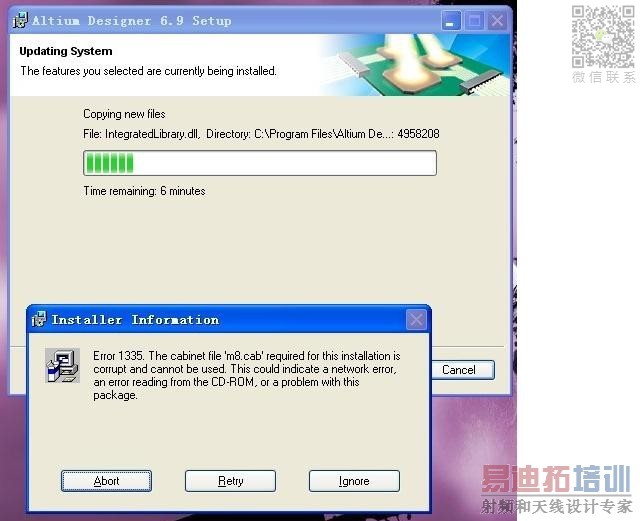Click the Abort button

coord(106,481)
